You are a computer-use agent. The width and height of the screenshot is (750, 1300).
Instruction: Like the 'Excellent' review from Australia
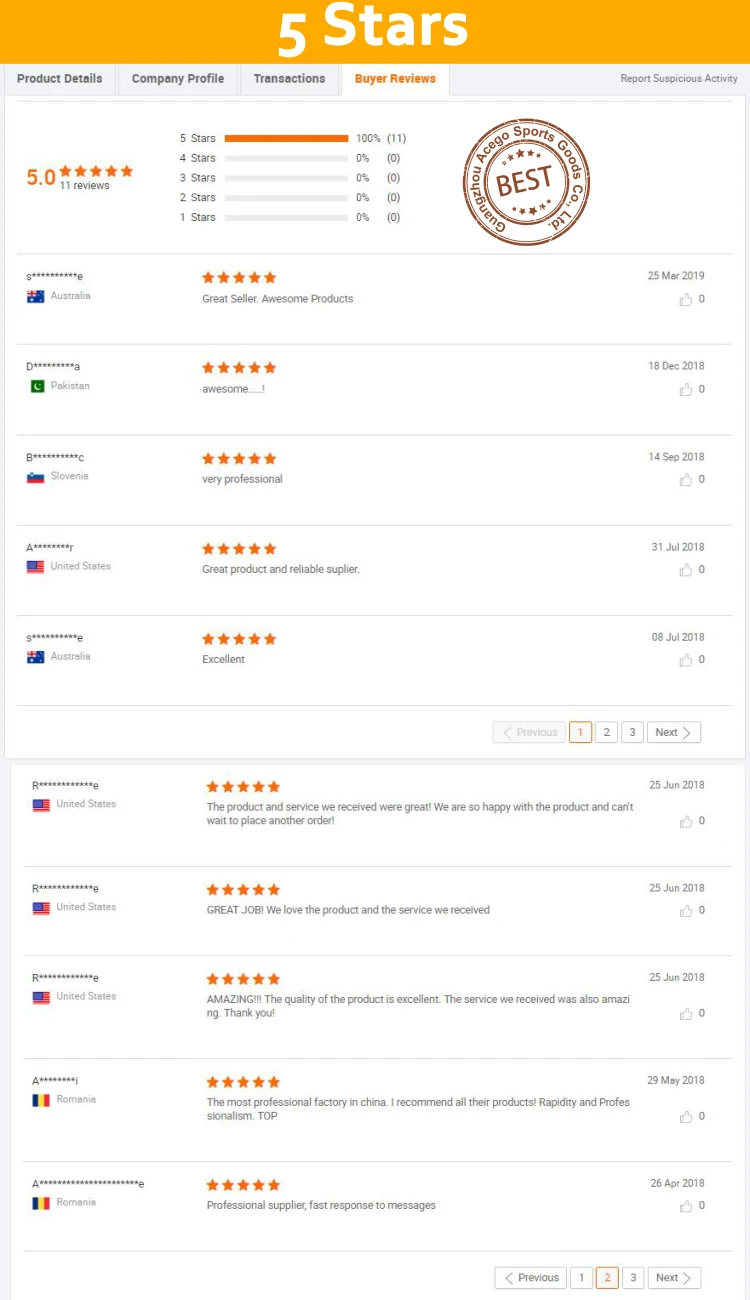click(687, 659)
